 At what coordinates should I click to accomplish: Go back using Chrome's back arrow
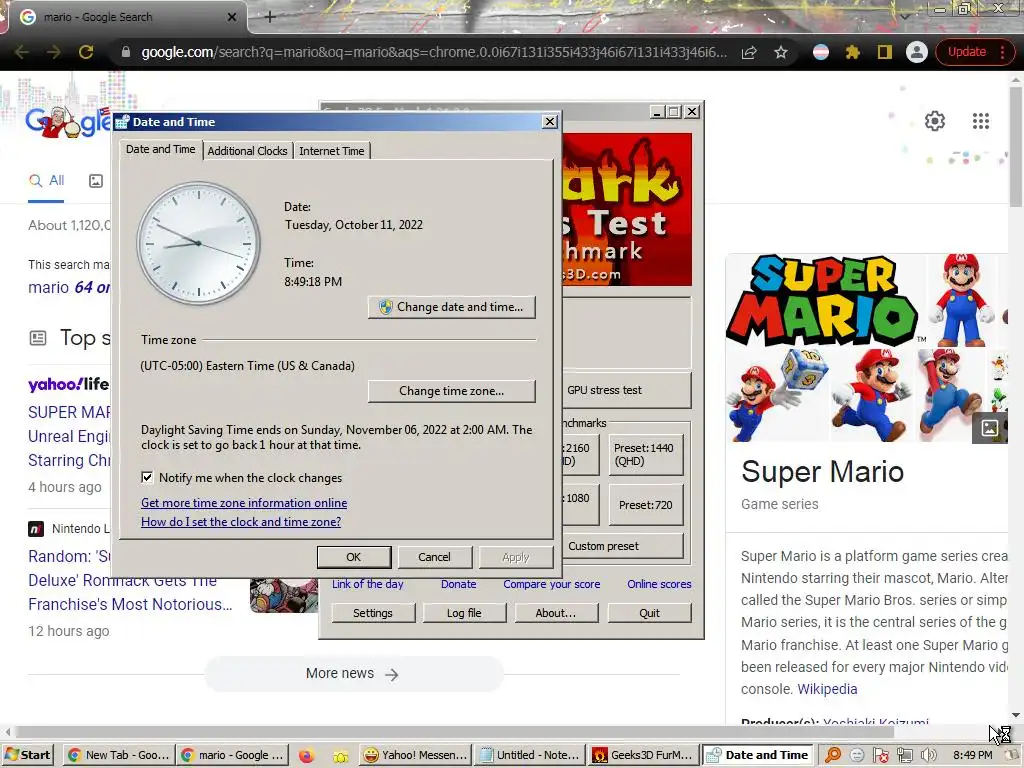click(22, 52)
